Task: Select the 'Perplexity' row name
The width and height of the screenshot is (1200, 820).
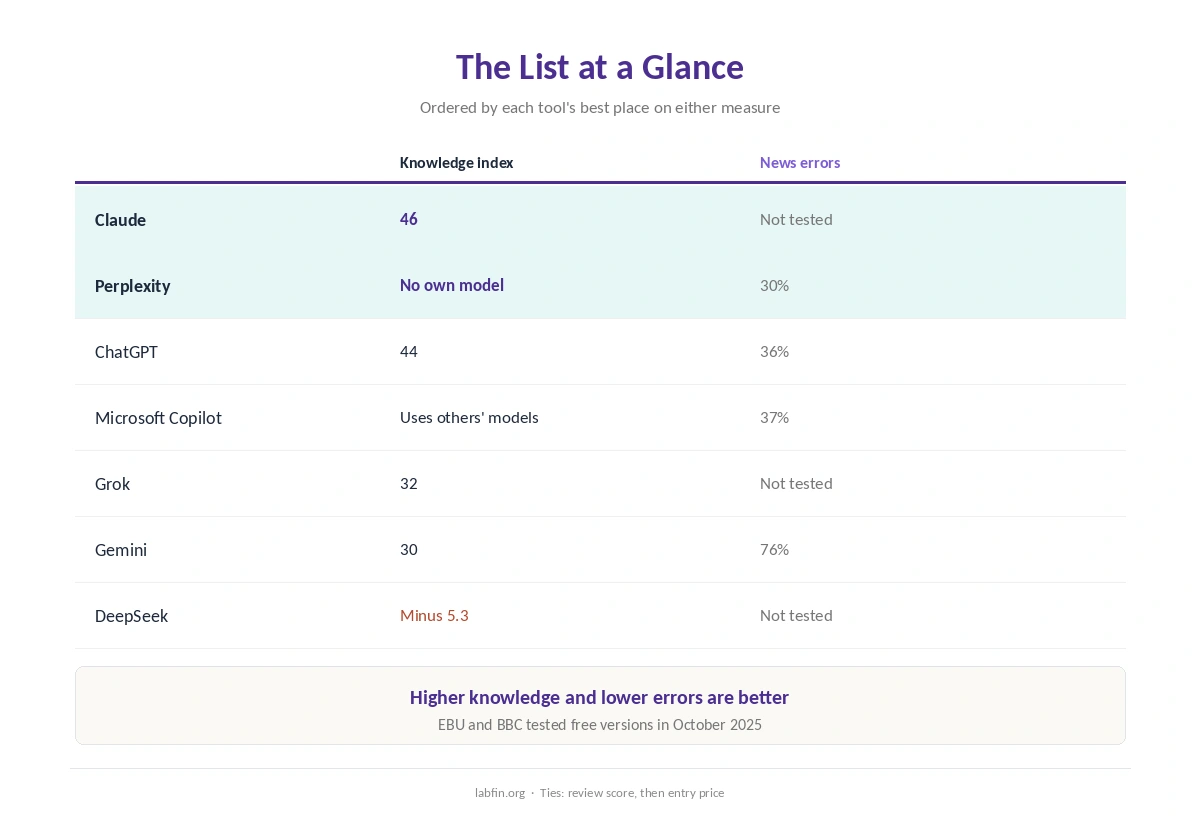Action: coord(132,286)
